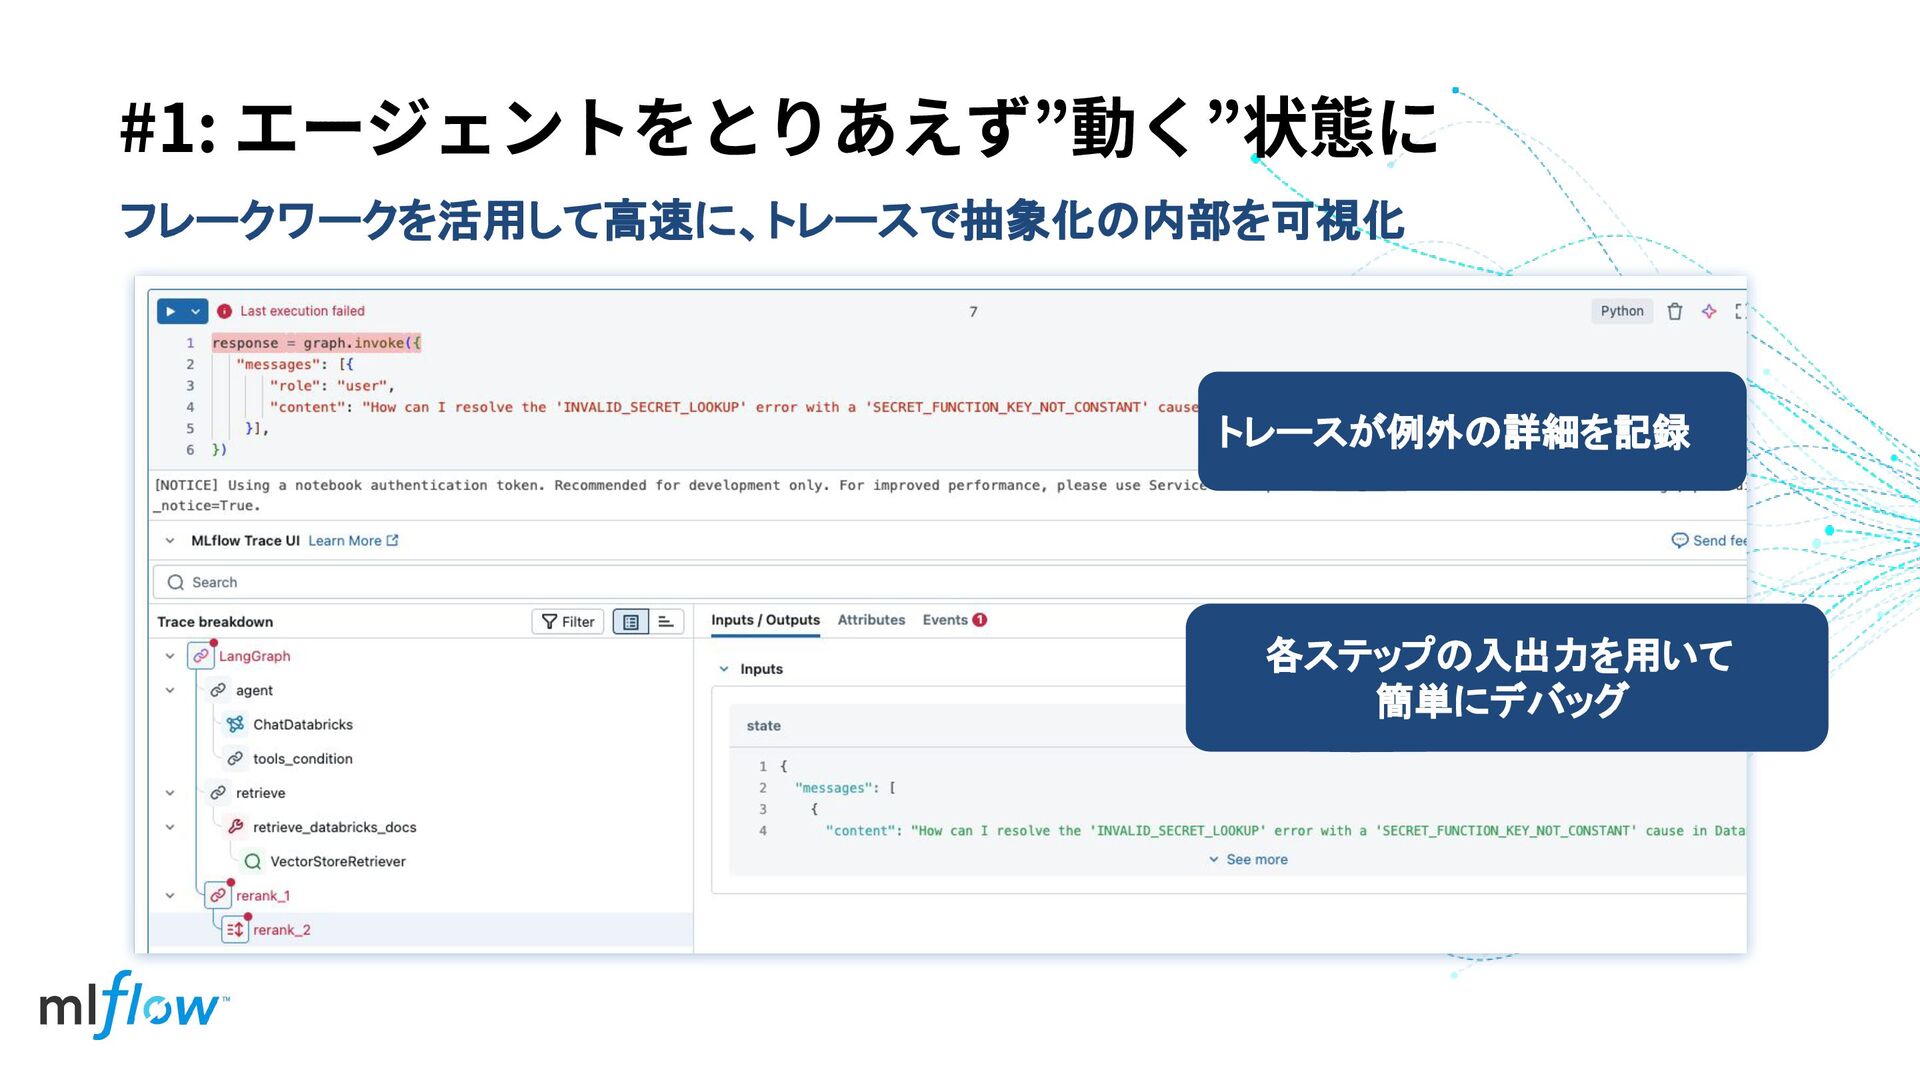Click the run cell play button
The image size is (1920, 1080).
click(x=171, y=311)
